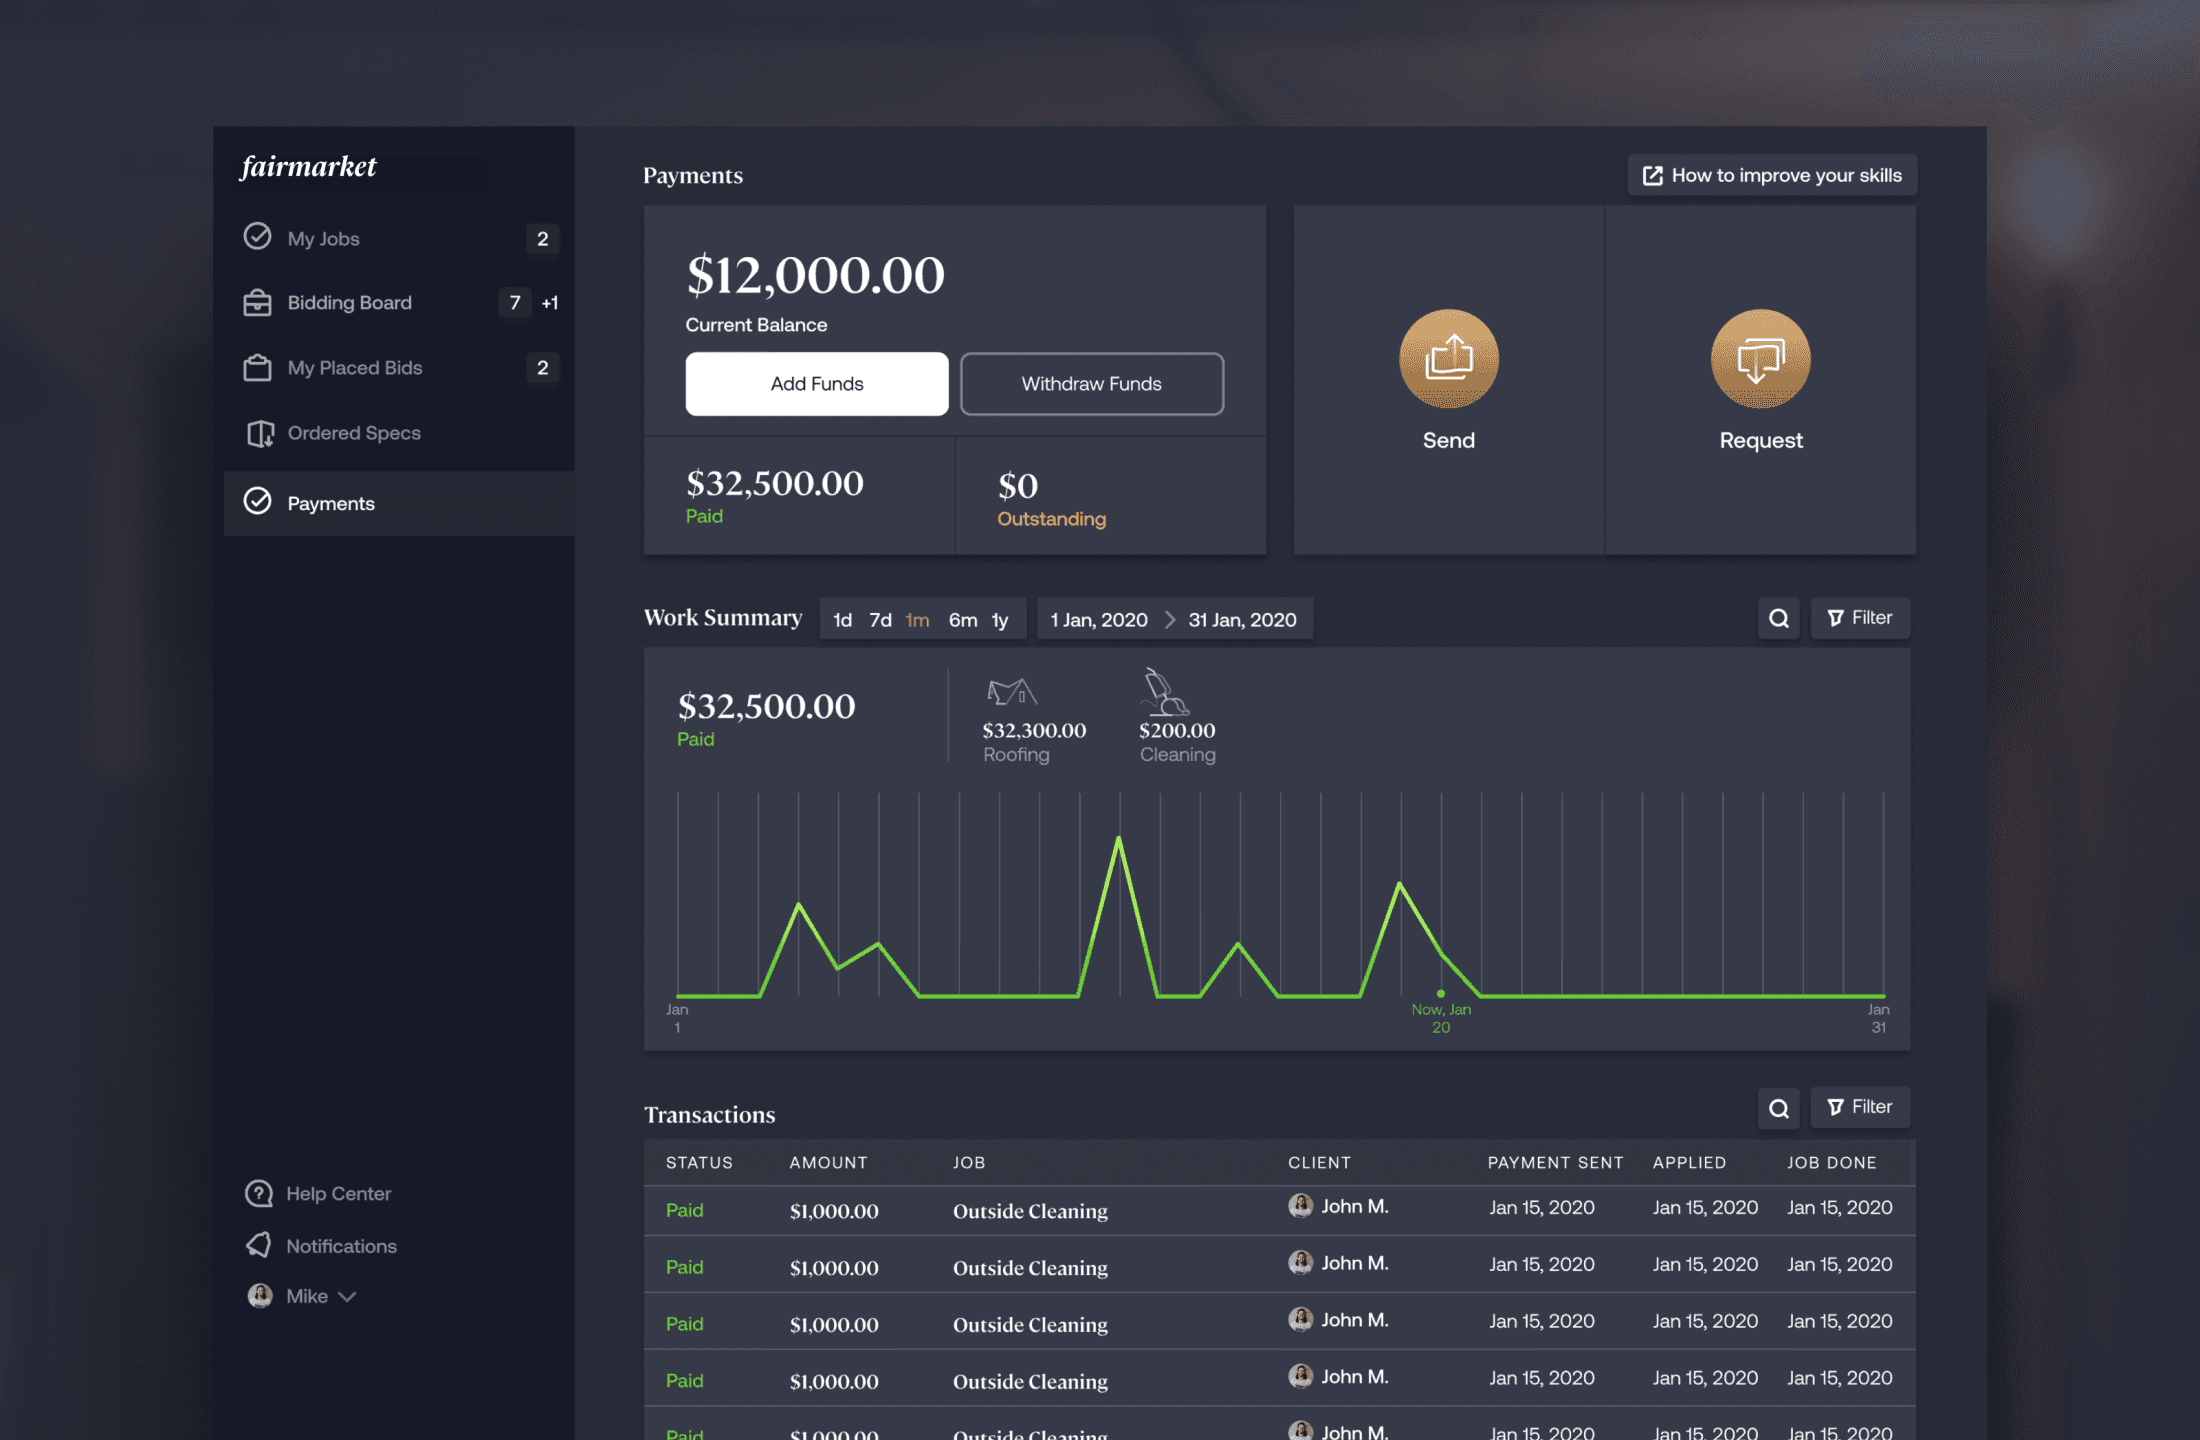Select the 1d time range
This screenshot has width=2200, height=1440.
point(842,620)
